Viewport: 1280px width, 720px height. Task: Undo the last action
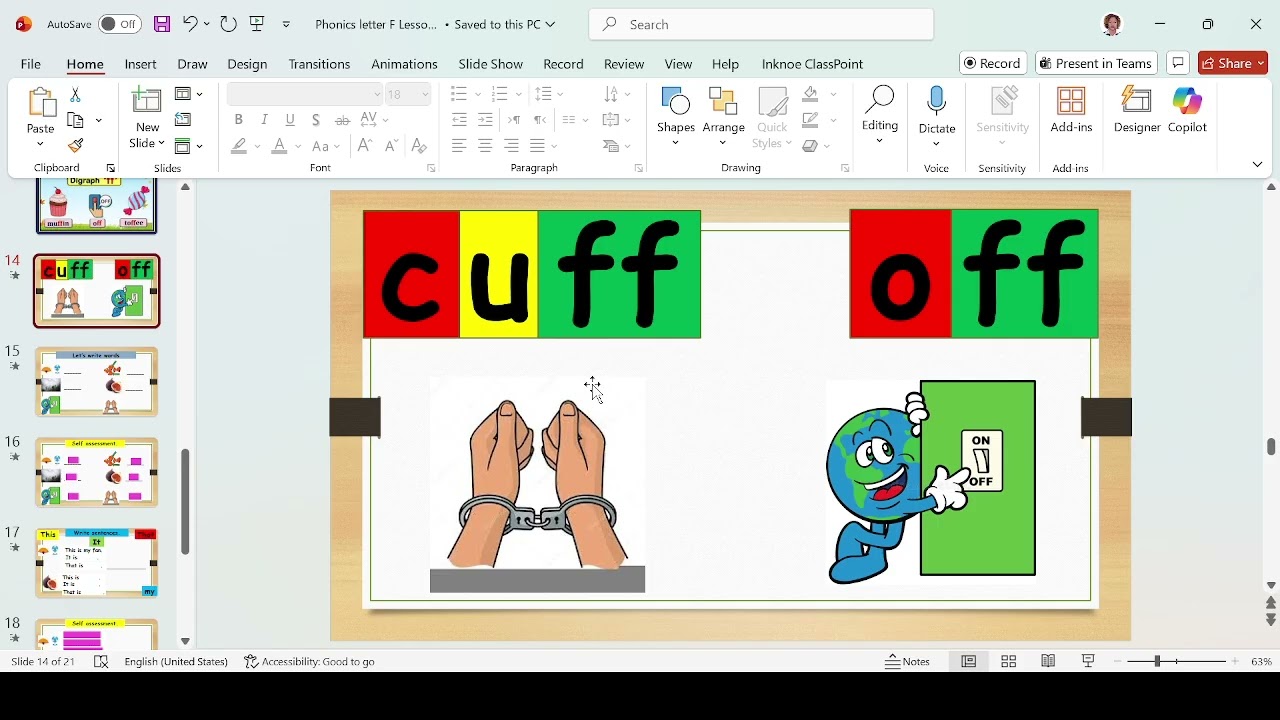[190, 24]
